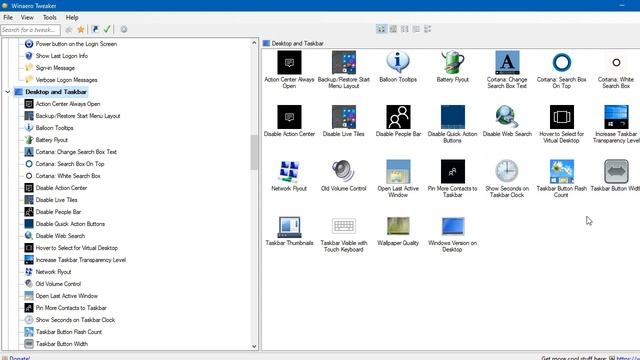Viewport: 640px width, 360px height.
Task: Open Taskbar Visible with Touch Keyboard icon
Action: 344,226
